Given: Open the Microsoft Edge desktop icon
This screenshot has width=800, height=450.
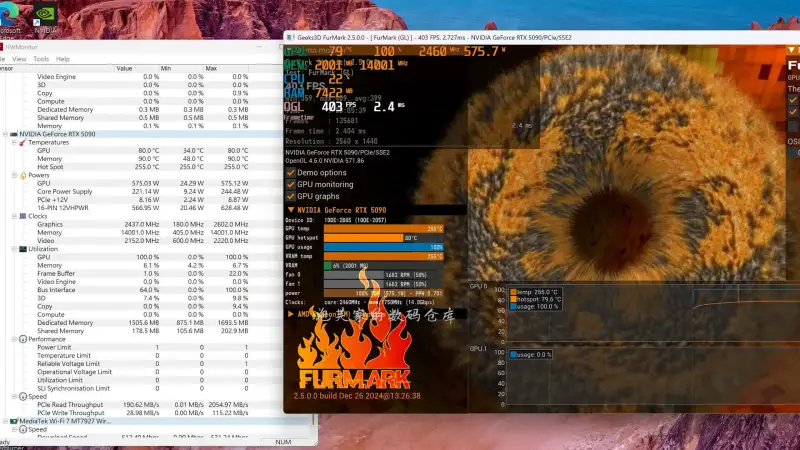Looking at the screenshot, I should pyautogui.click(x=9, y=15).
